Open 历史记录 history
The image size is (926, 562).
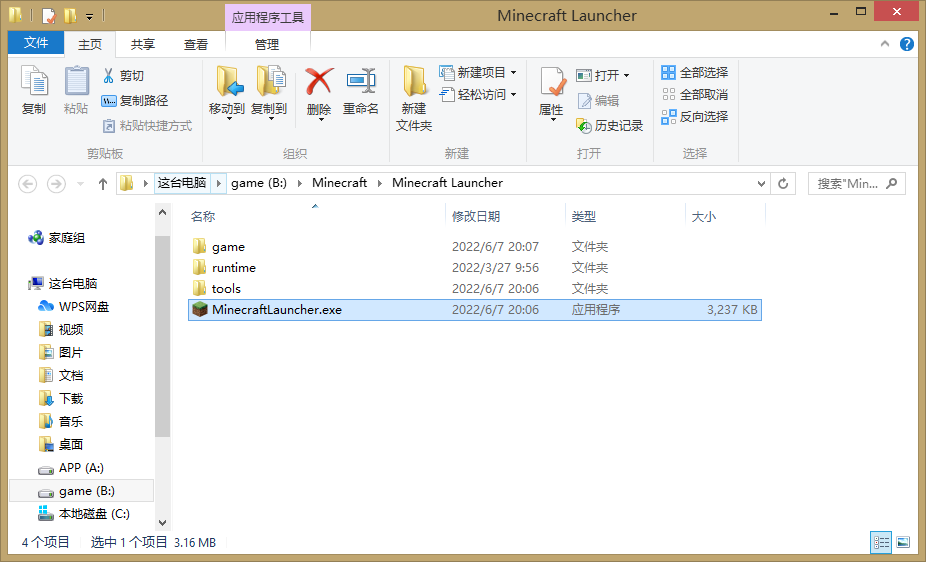coord(609,126)
